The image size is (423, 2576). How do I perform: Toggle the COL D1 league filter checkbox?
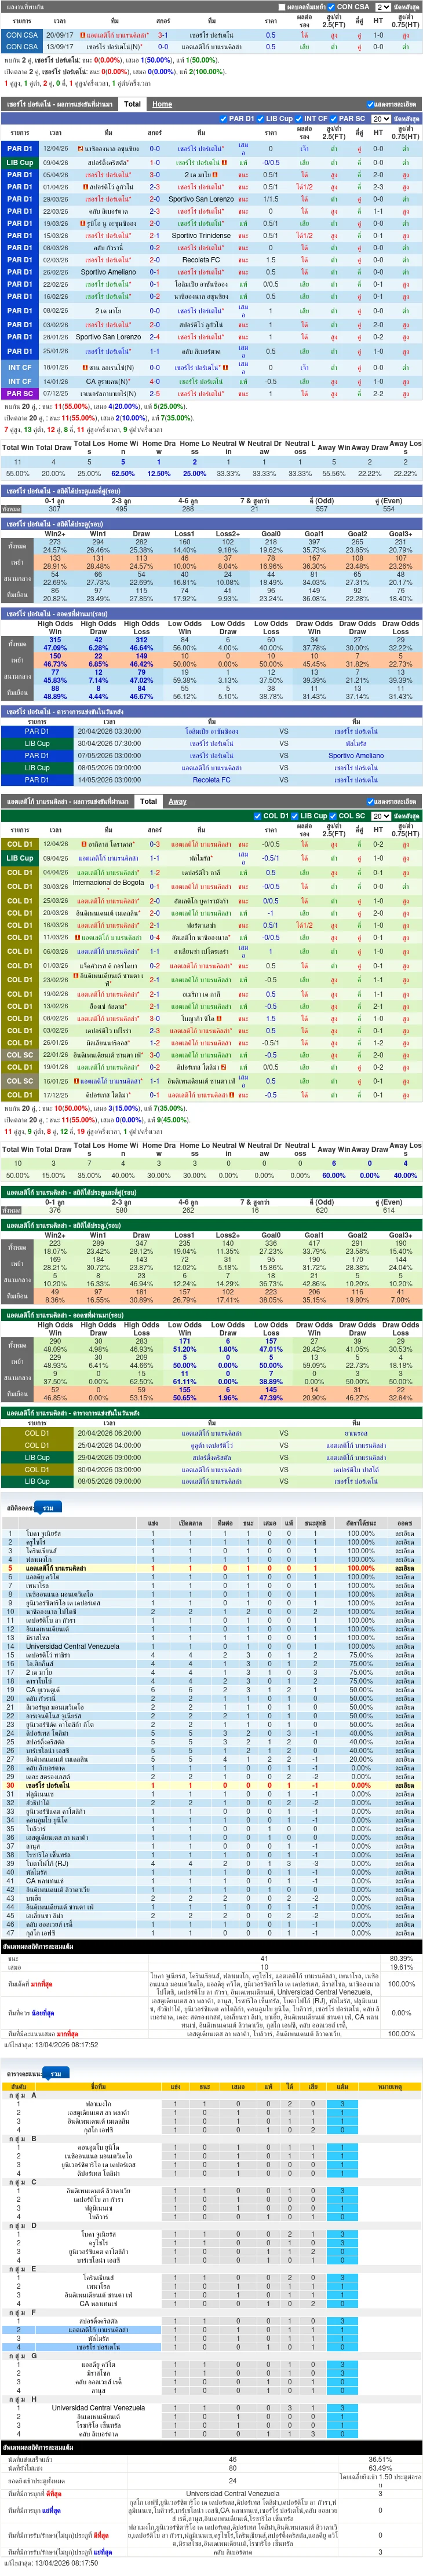pyautogui.click(x=258, y=816)
